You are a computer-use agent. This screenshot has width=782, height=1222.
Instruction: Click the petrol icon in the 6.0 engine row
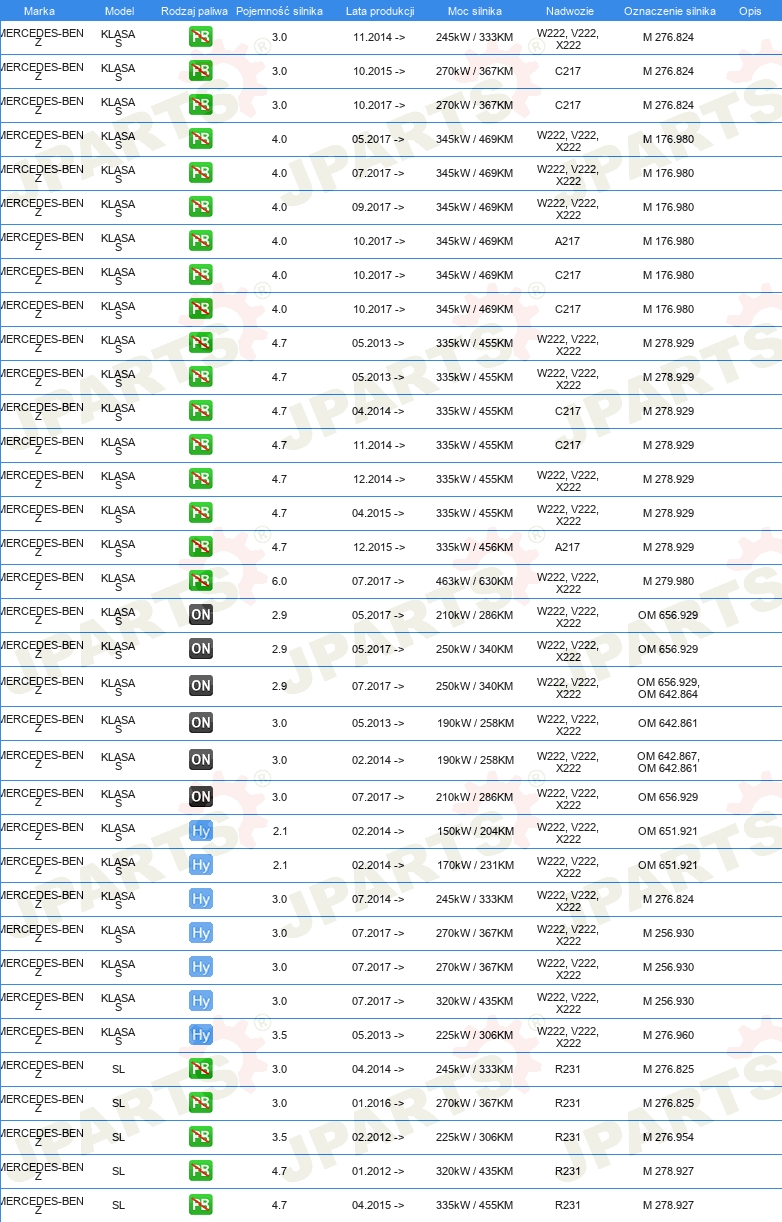201,581
